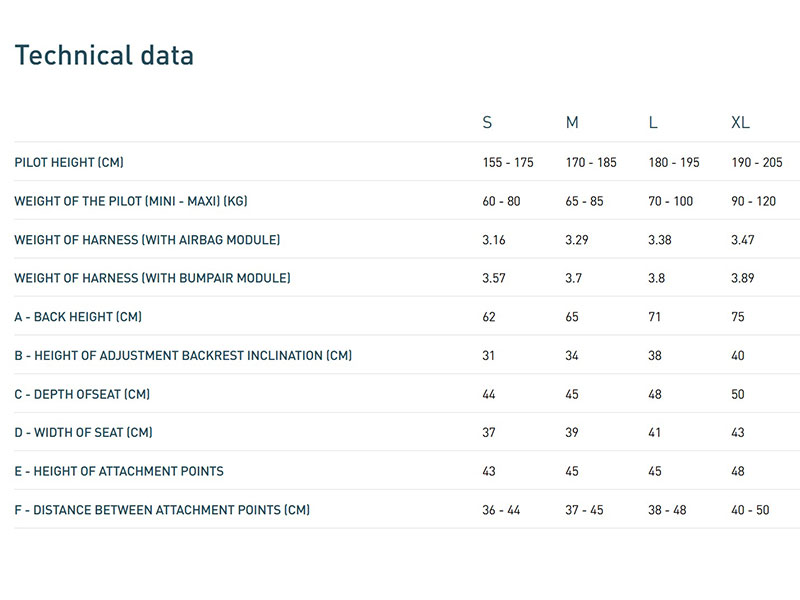800x600 pixels.
Task: Select the 90 - 120 pilot weight value
Action: coord(753,201)
